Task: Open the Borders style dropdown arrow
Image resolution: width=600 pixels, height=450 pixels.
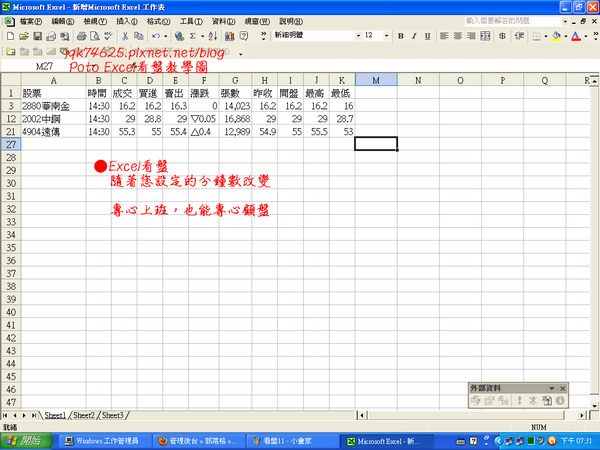Action: click(546, 36)
